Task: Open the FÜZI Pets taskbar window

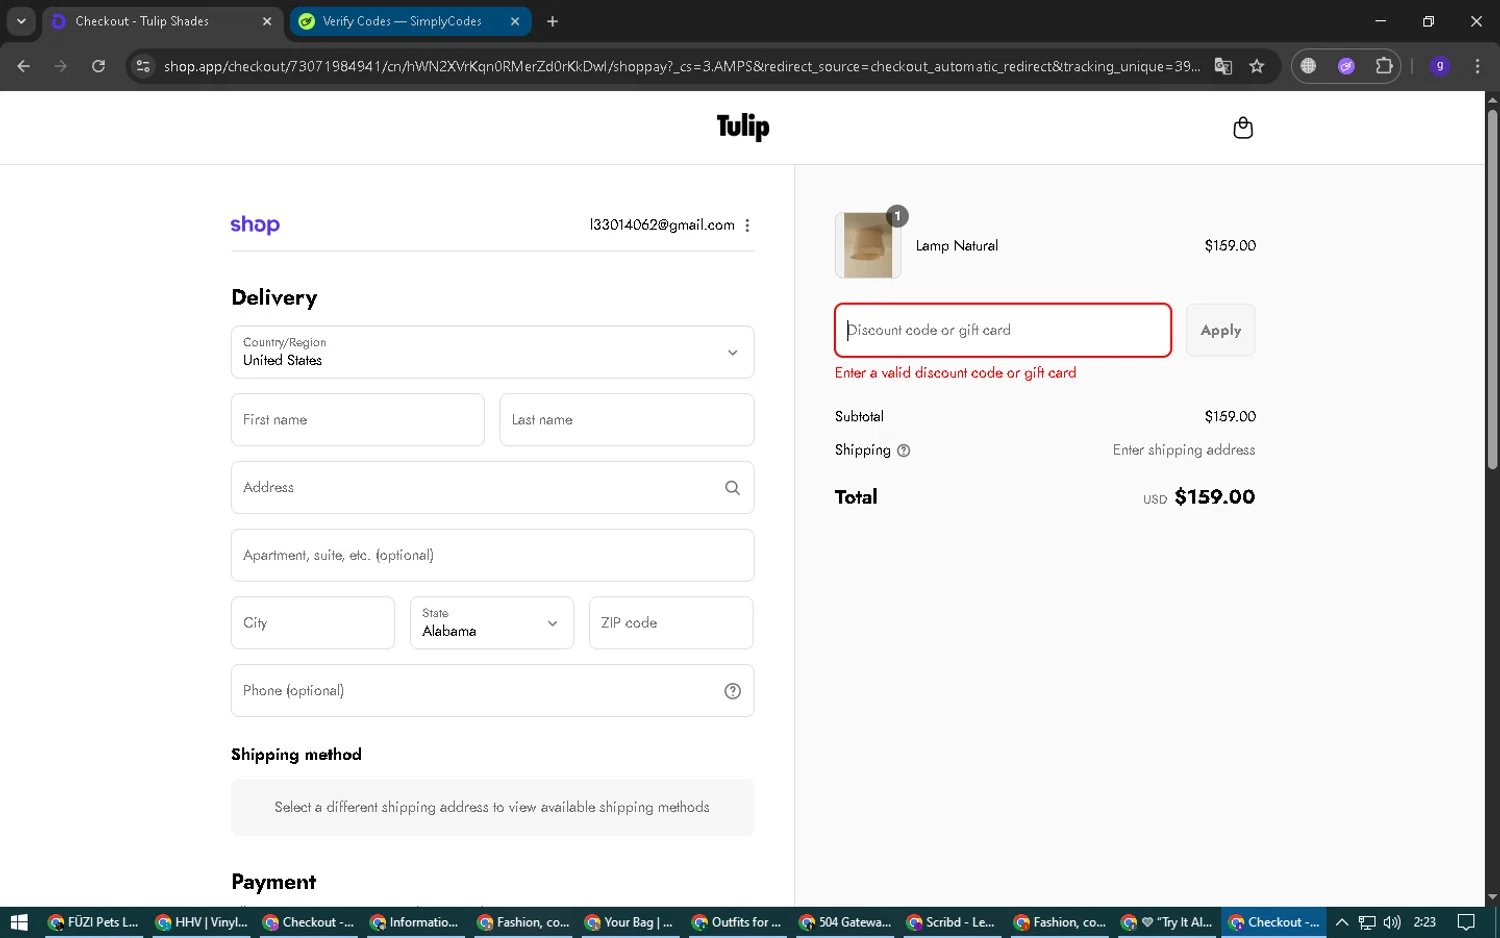Action: coord(93,922)
